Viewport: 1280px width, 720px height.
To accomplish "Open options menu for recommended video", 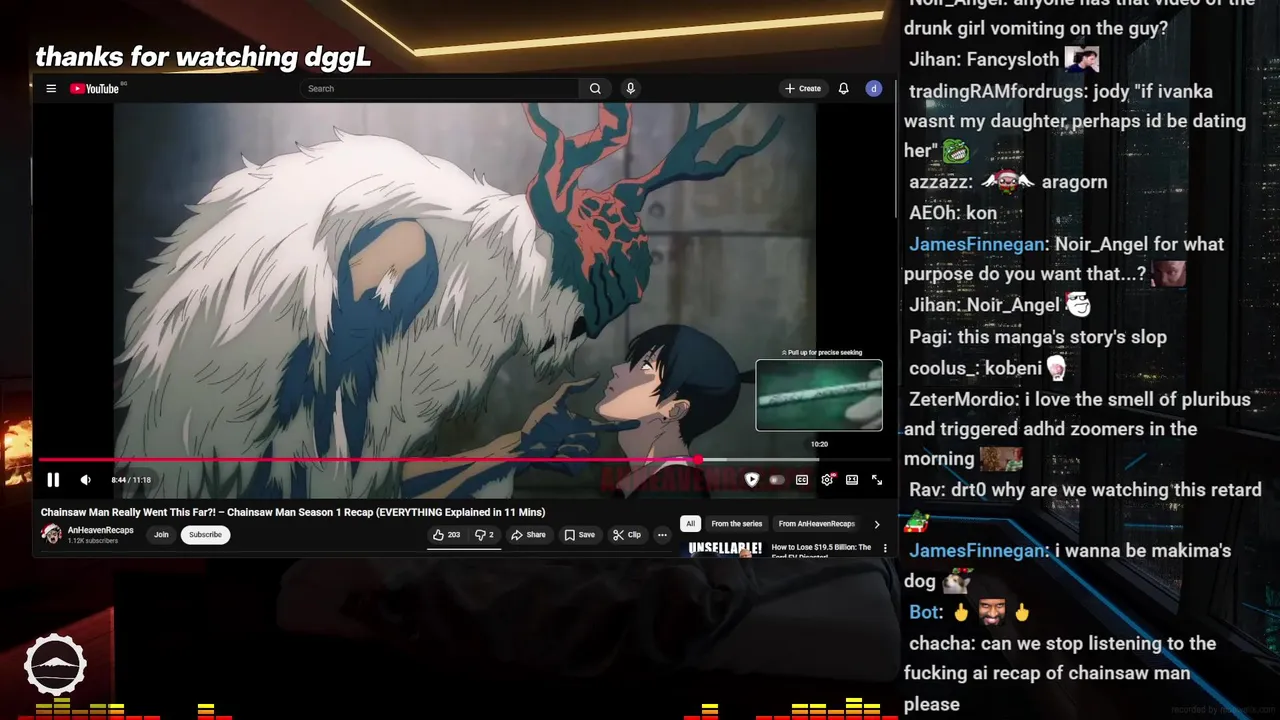I will [x=885, y=548].
